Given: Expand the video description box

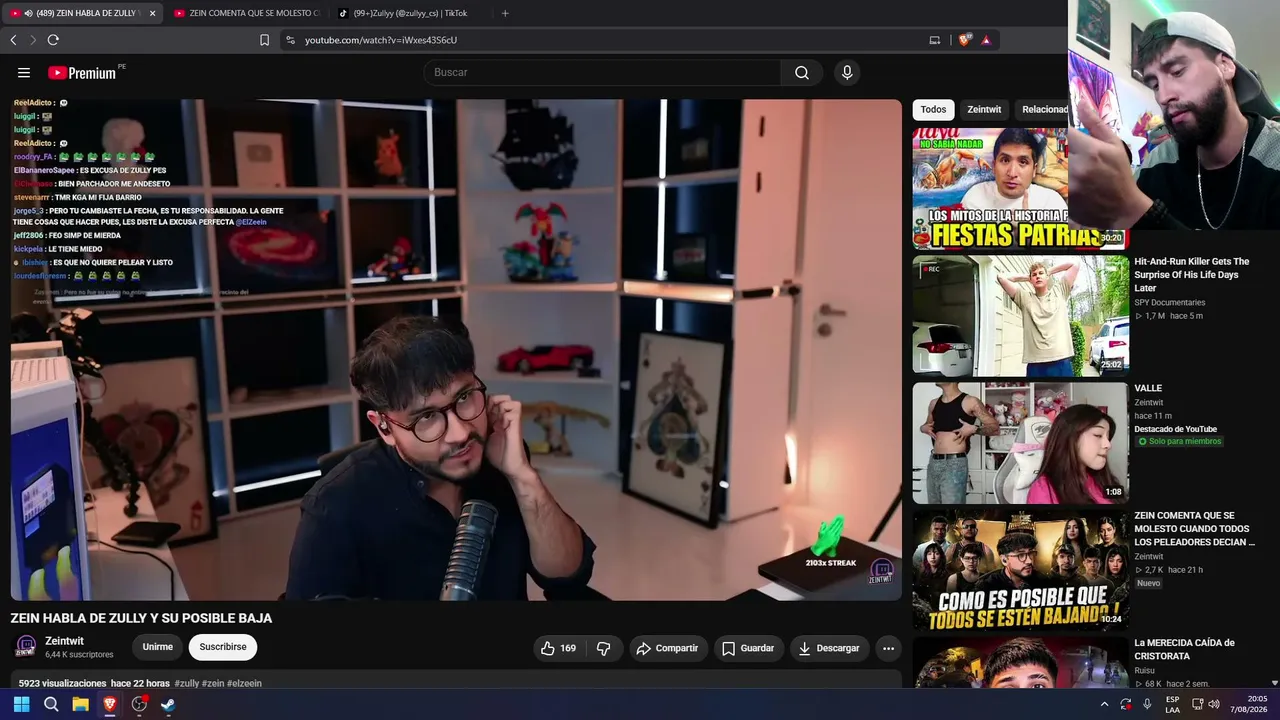Looking at the screenshot, I should coord(456,681).
